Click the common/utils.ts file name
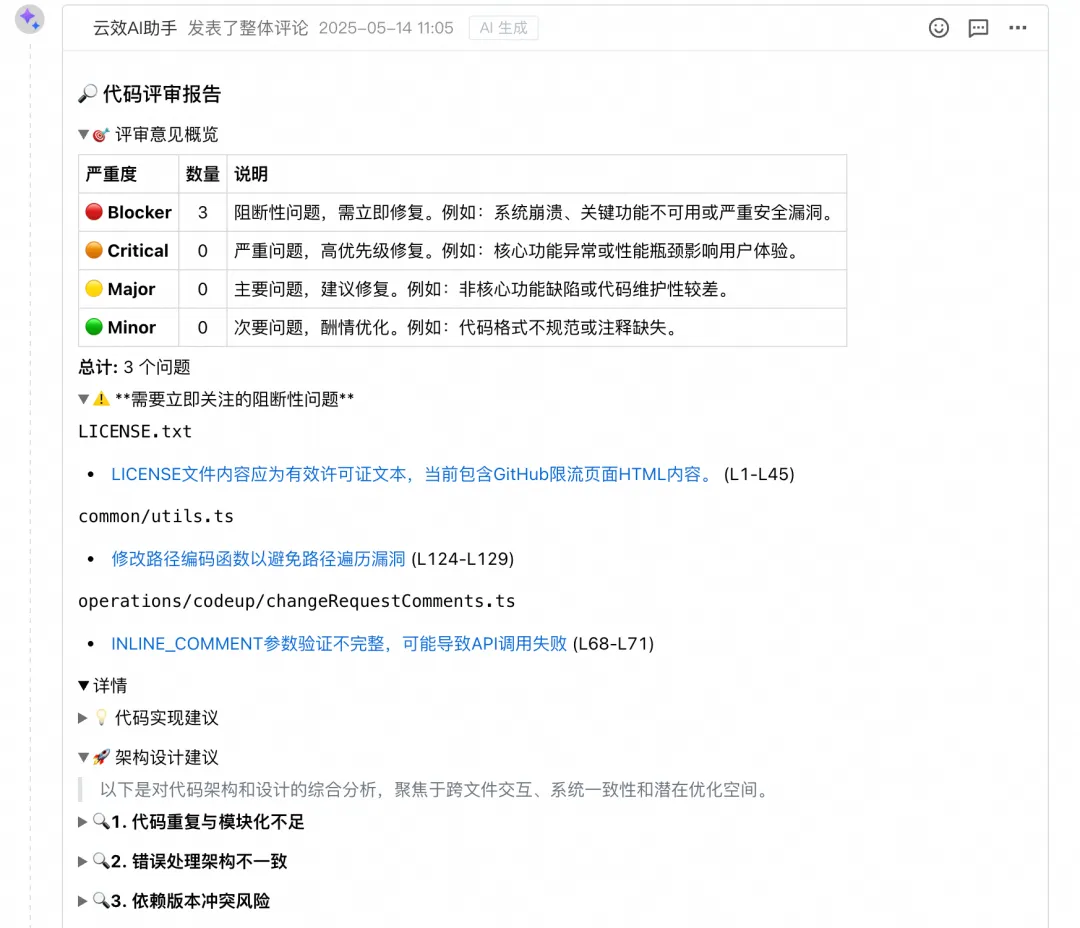The width and height of the screenshot is (1080, 928). 156,516
